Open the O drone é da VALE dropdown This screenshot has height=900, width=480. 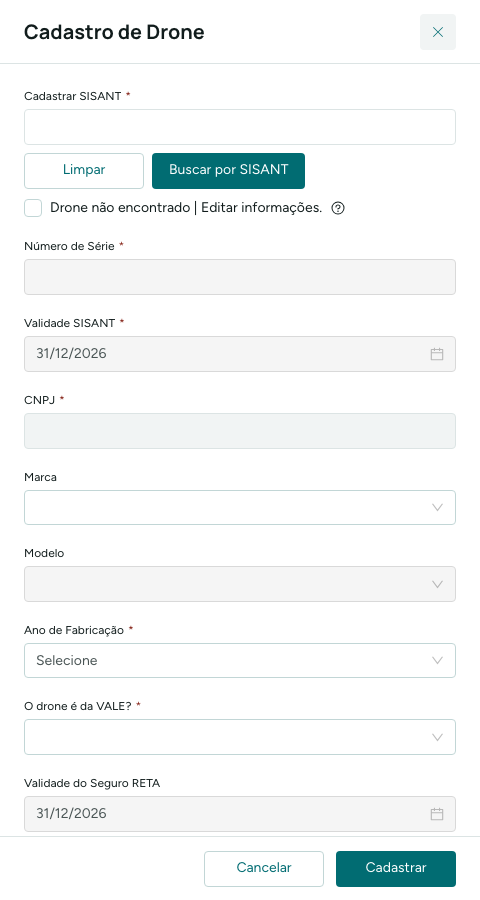[240, 737]
